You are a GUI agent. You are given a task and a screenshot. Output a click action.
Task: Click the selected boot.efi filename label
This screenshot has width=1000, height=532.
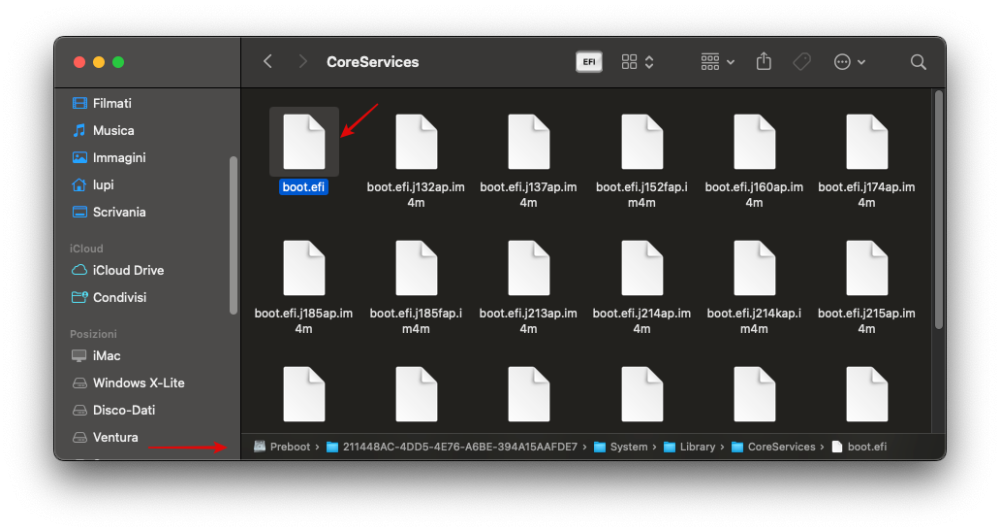[x=304, y=187]
